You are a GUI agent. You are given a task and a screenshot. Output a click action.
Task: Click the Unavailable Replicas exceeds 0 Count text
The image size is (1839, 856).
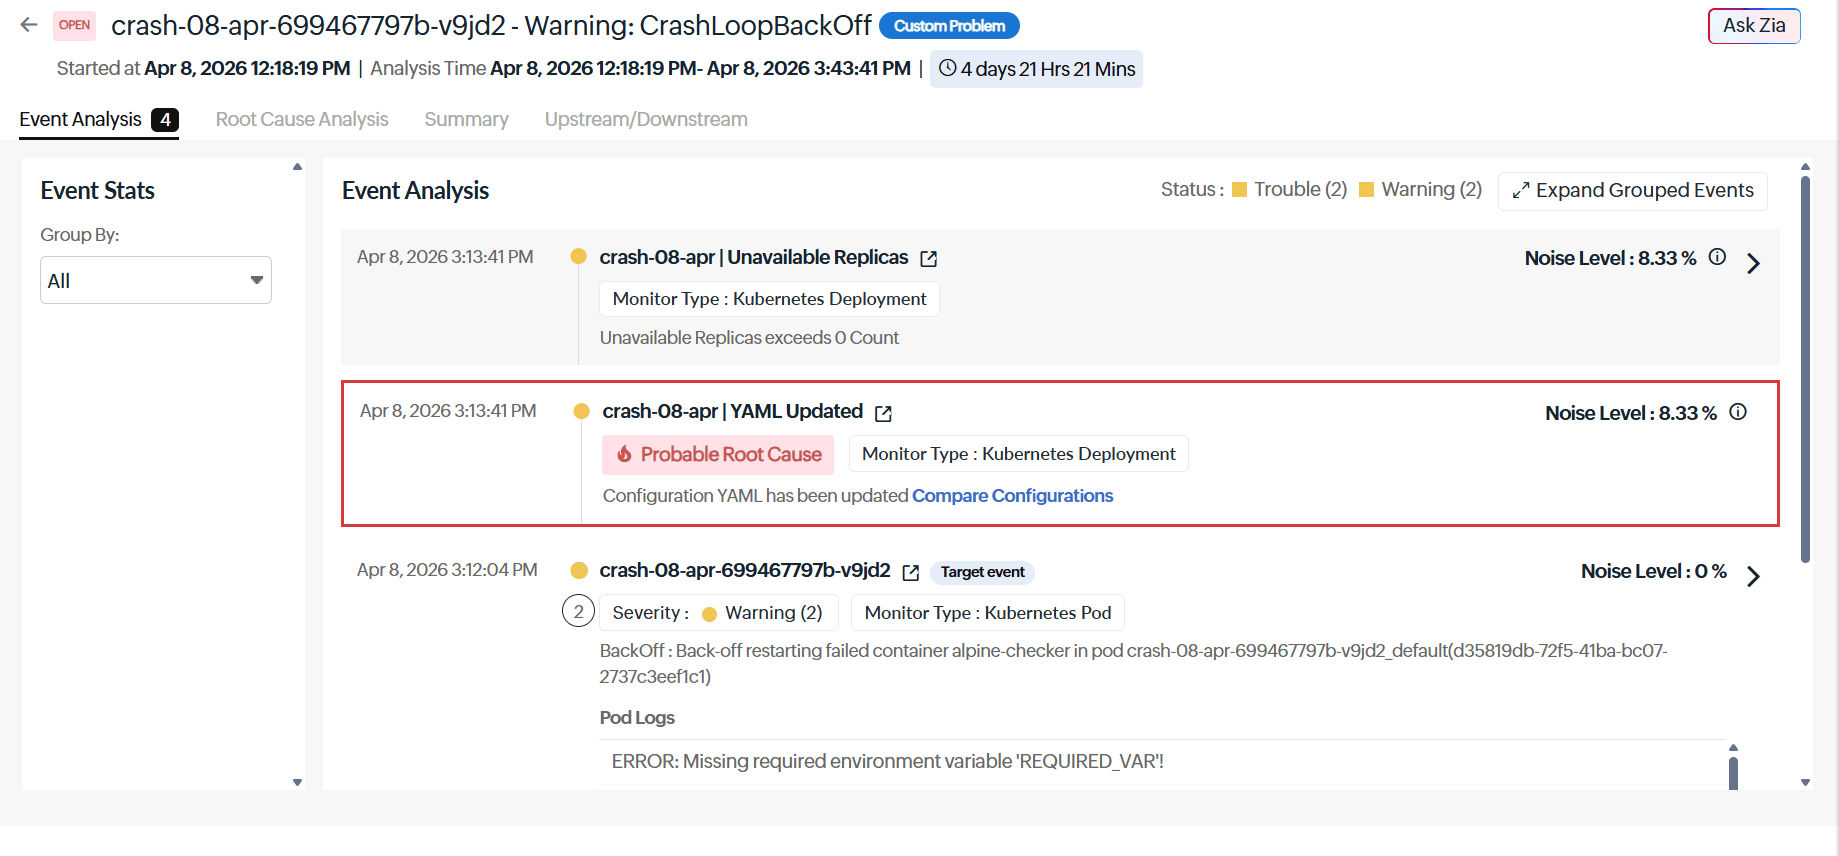[x=749, y=338]
